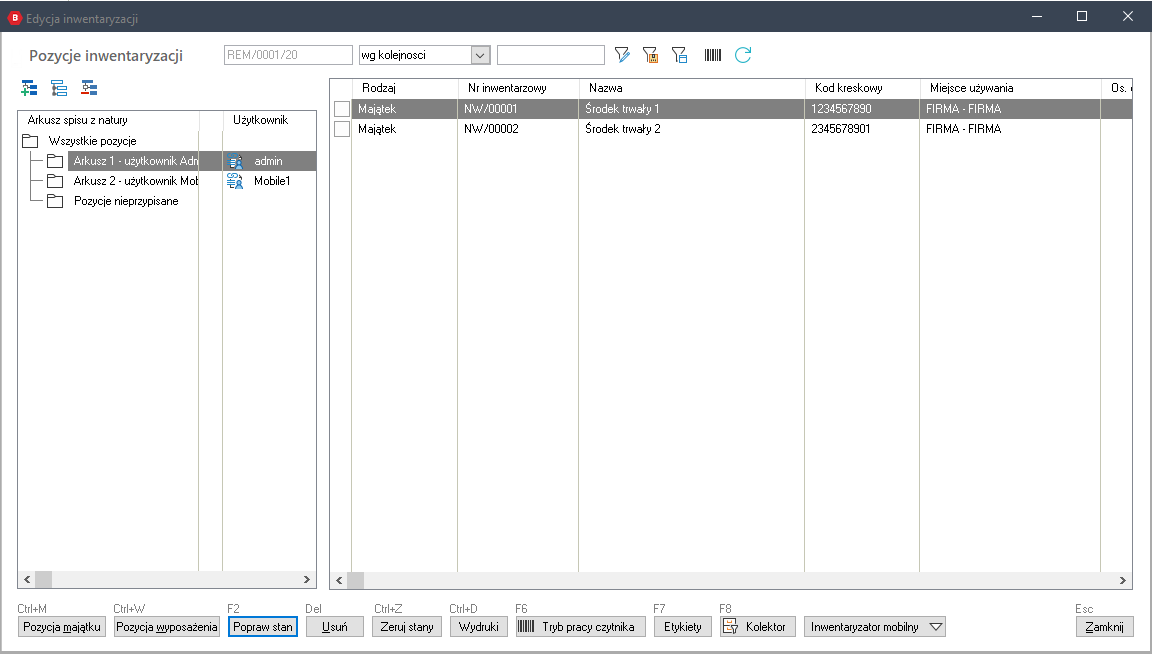Click the user icon next to Mobile1
This screenshot has width=1152, height=654.
(235, 181)
